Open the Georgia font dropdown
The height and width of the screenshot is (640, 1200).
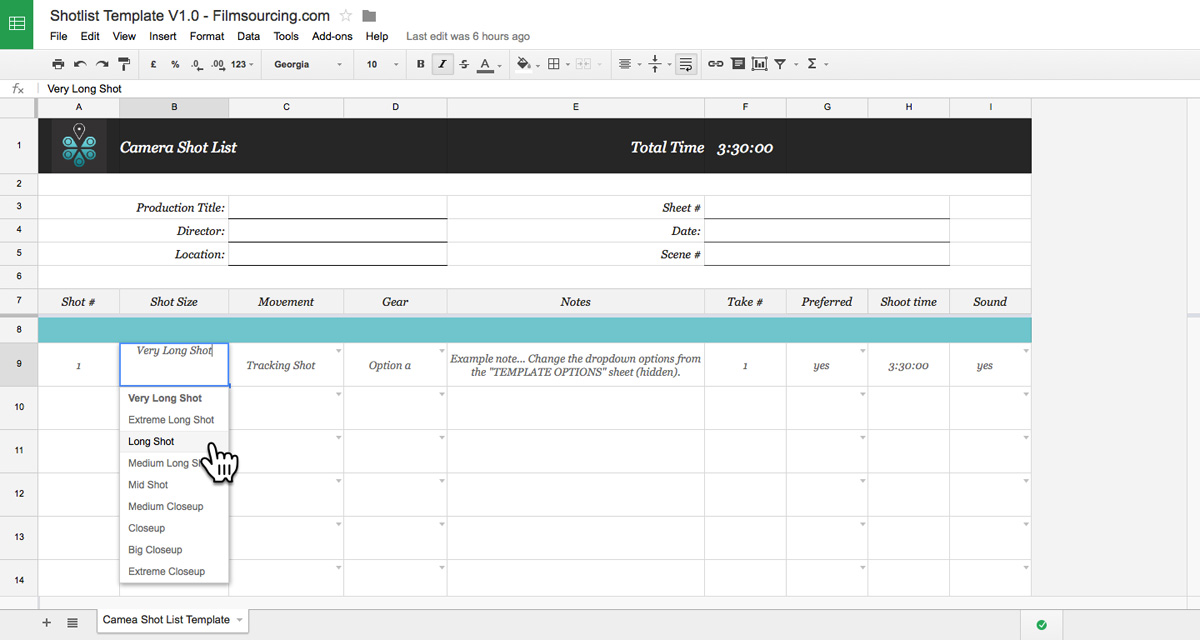(308, 64)
